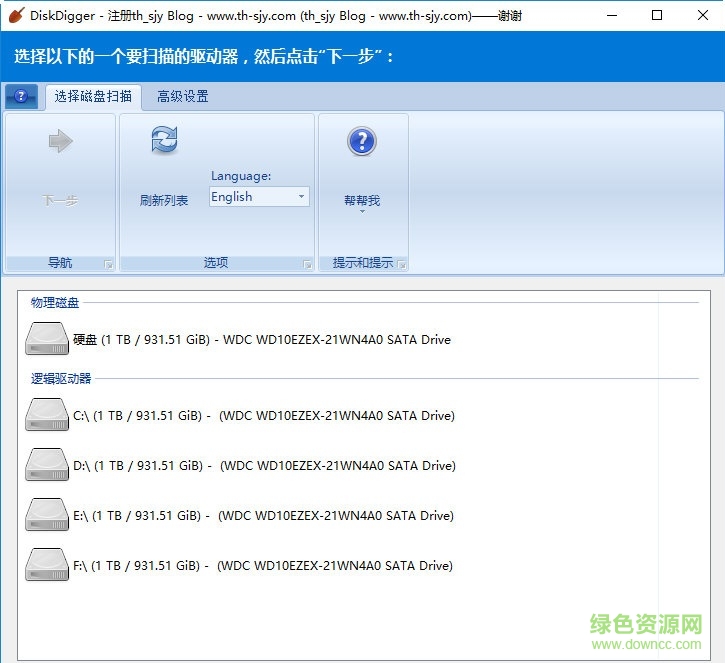Viewport: 725px width, 663px height.
Task: Open the Language dropdown set to English
Action: 259,197
